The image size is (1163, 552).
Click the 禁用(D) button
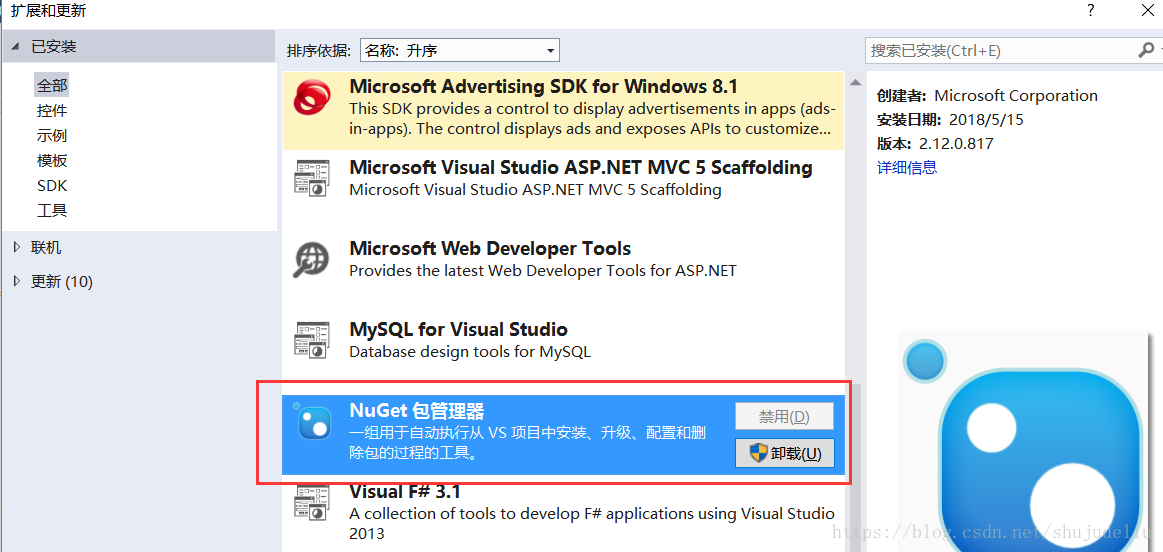(x=785, y=416)
